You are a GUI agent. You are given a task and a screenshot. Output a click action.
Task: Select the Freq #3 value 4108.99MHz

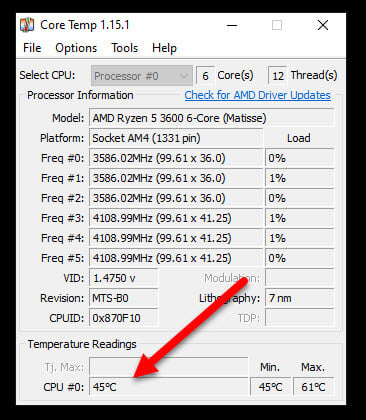point(176,218)
